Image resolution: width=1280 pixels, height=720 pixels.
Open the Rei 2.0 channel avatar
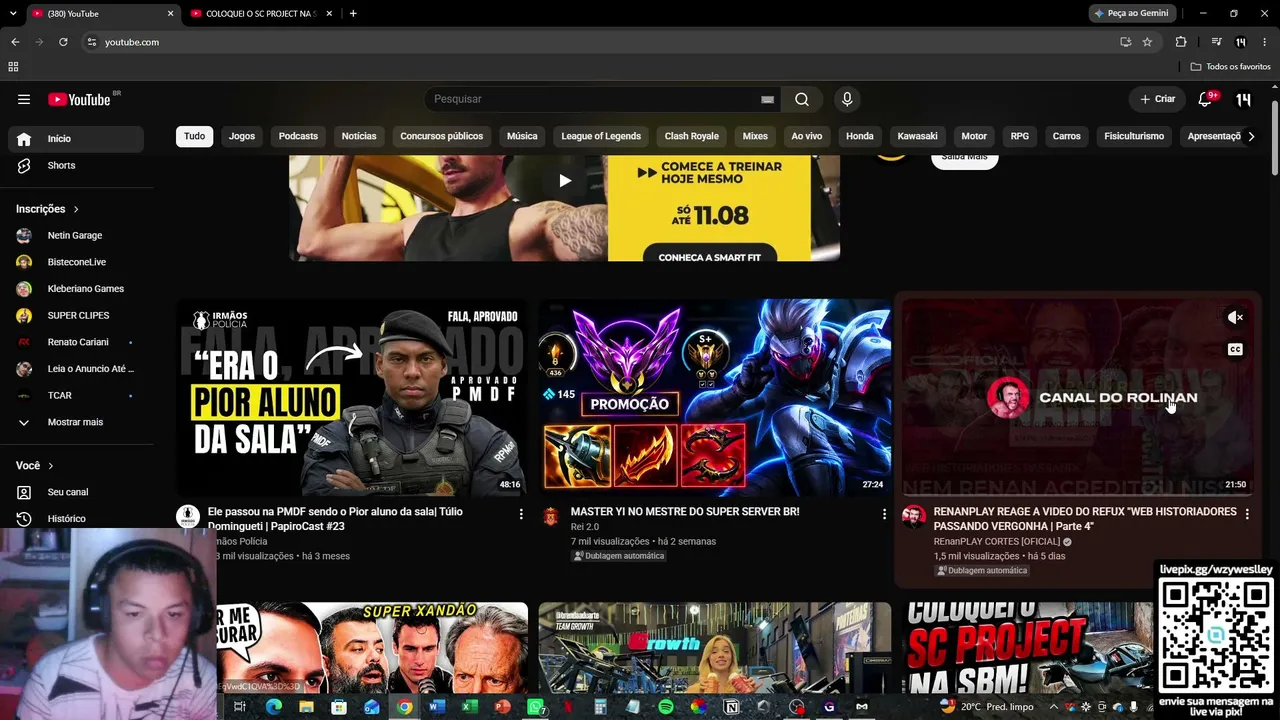[x=551, y=516]
